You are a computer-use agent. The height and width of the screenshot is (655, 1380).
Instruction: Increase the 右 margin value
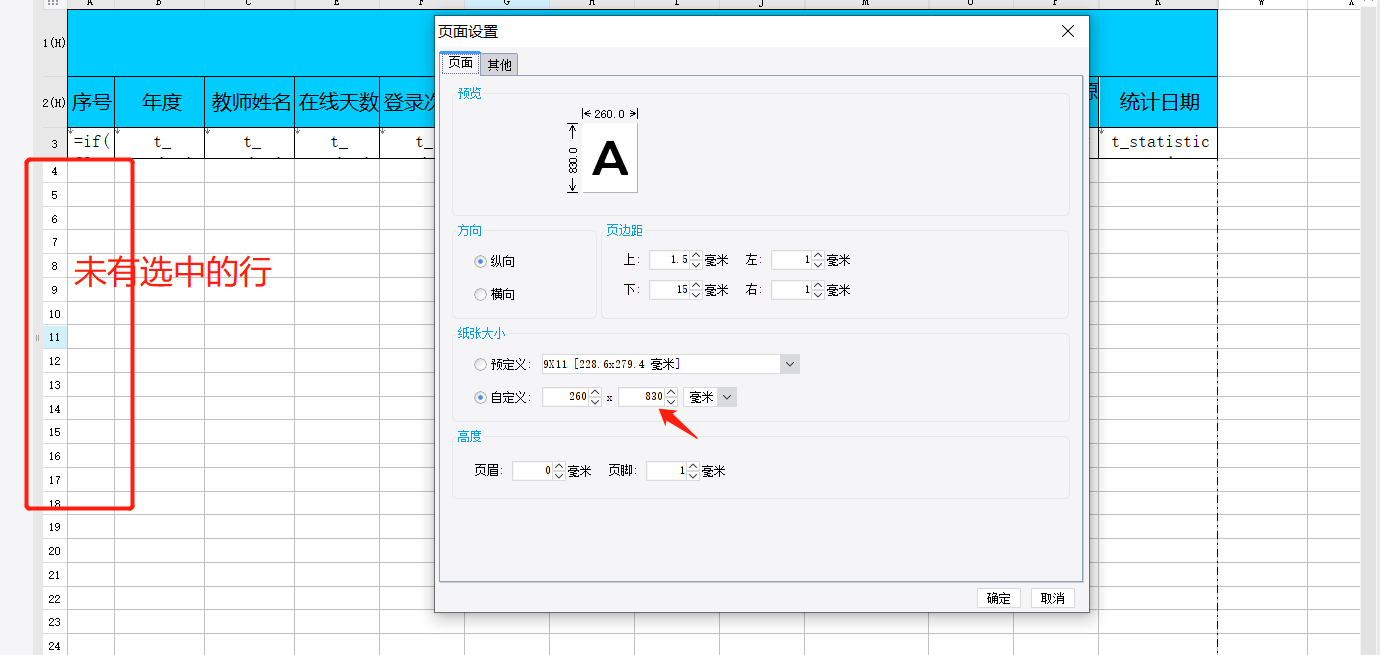[x=818, y=286]
